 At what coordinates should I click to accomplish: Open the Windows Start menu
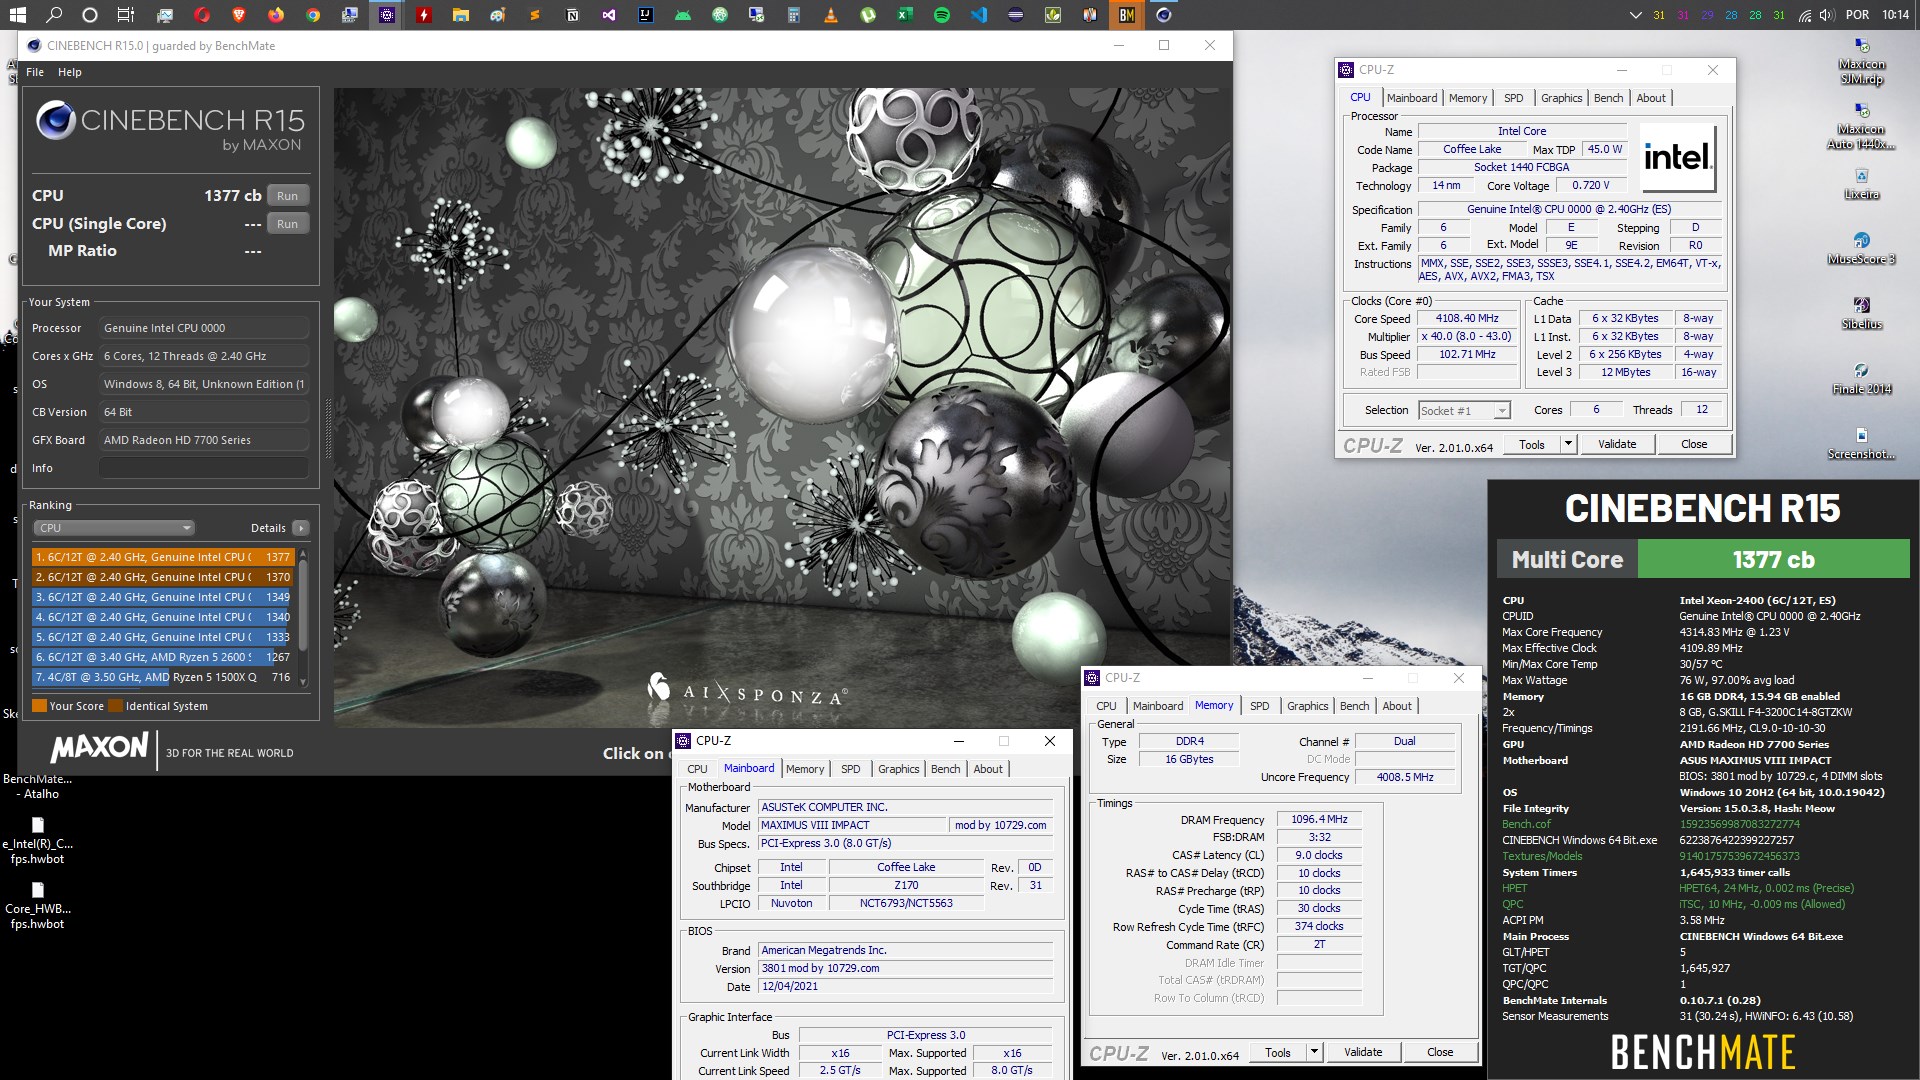click(17, 15)
